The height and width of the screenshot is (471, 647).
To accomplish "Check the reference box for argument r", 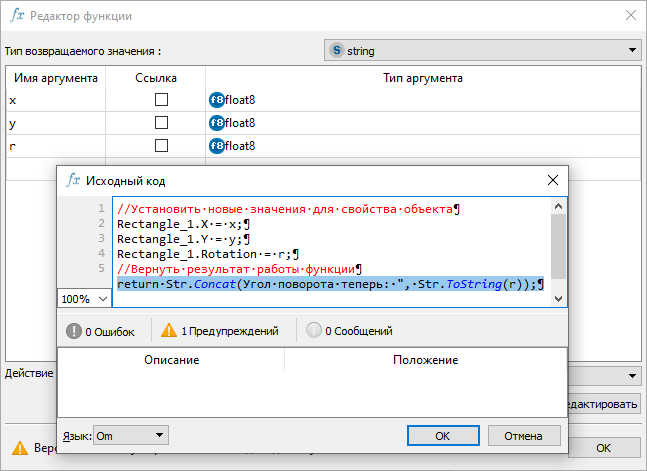I will (161, 146).
